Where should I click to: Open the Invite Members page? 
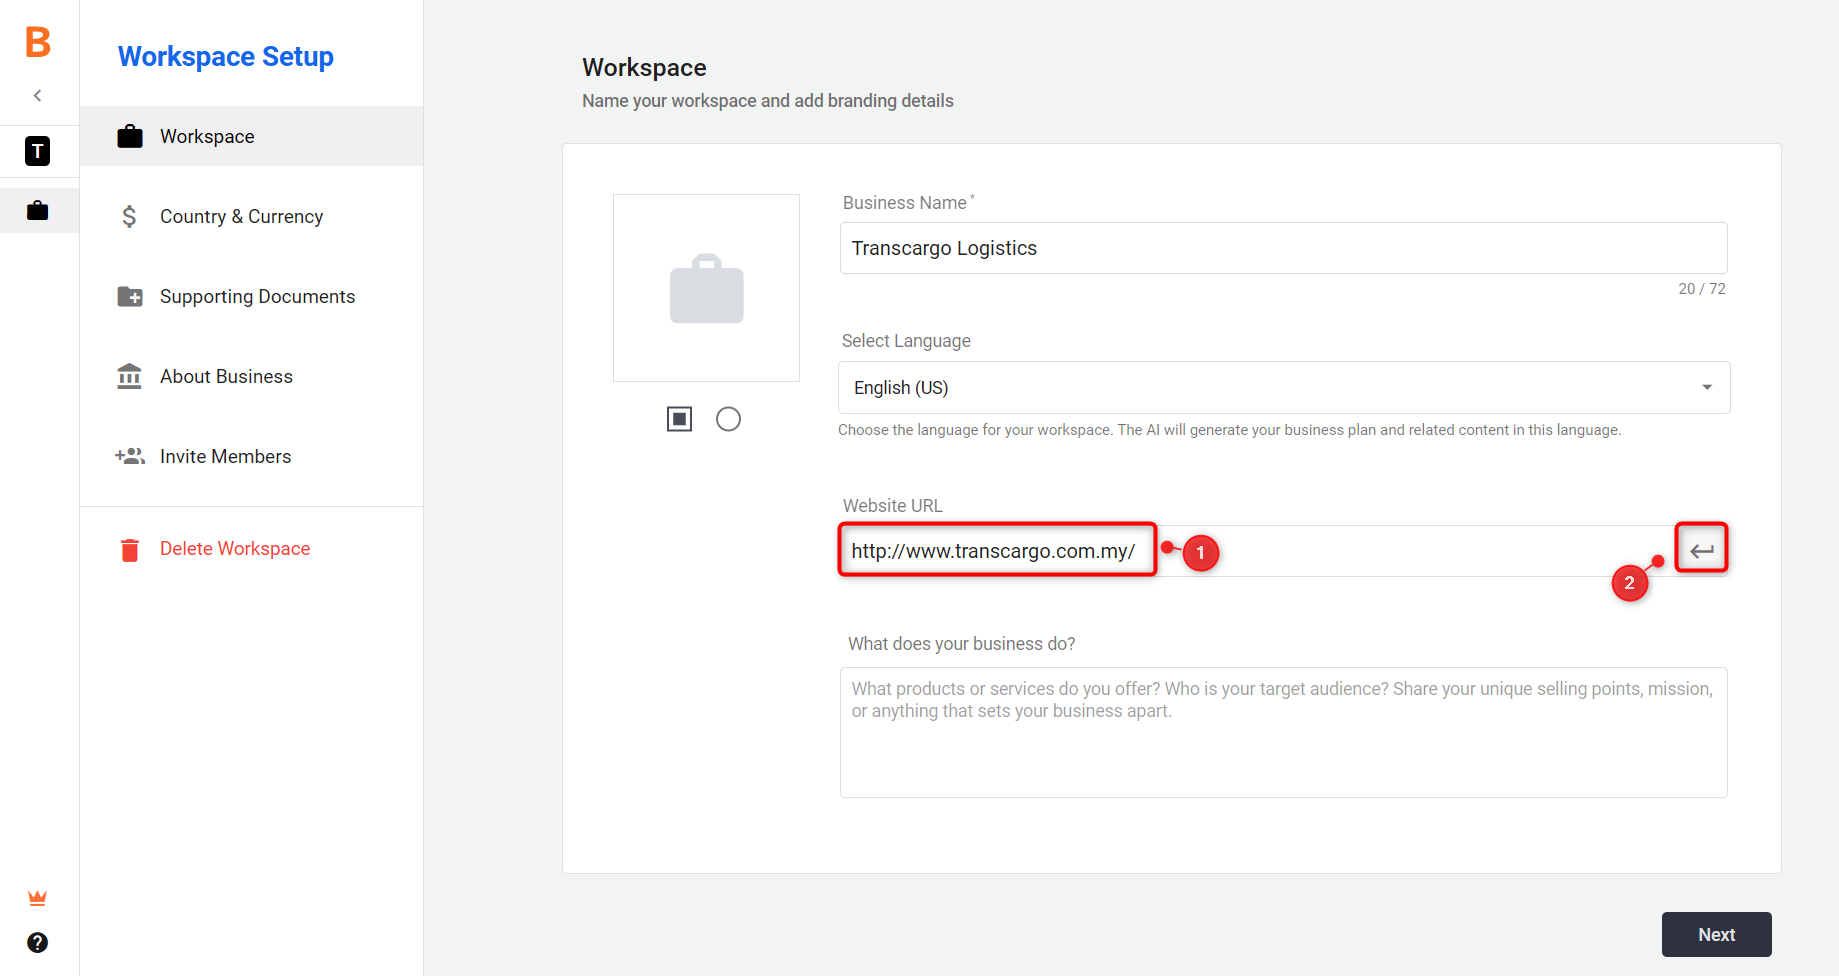251,456
